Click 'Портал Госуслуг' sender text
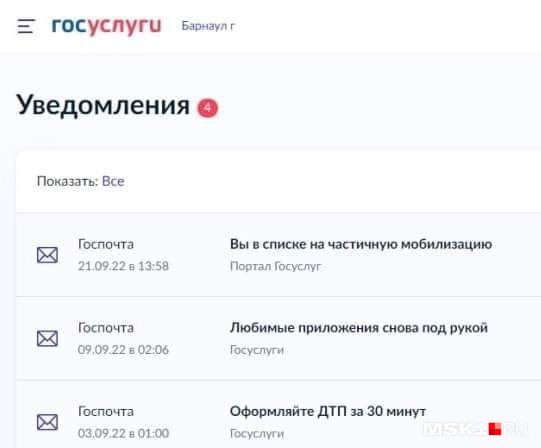The width and height of the screenshot is (541, 448). tap(275, 266)
